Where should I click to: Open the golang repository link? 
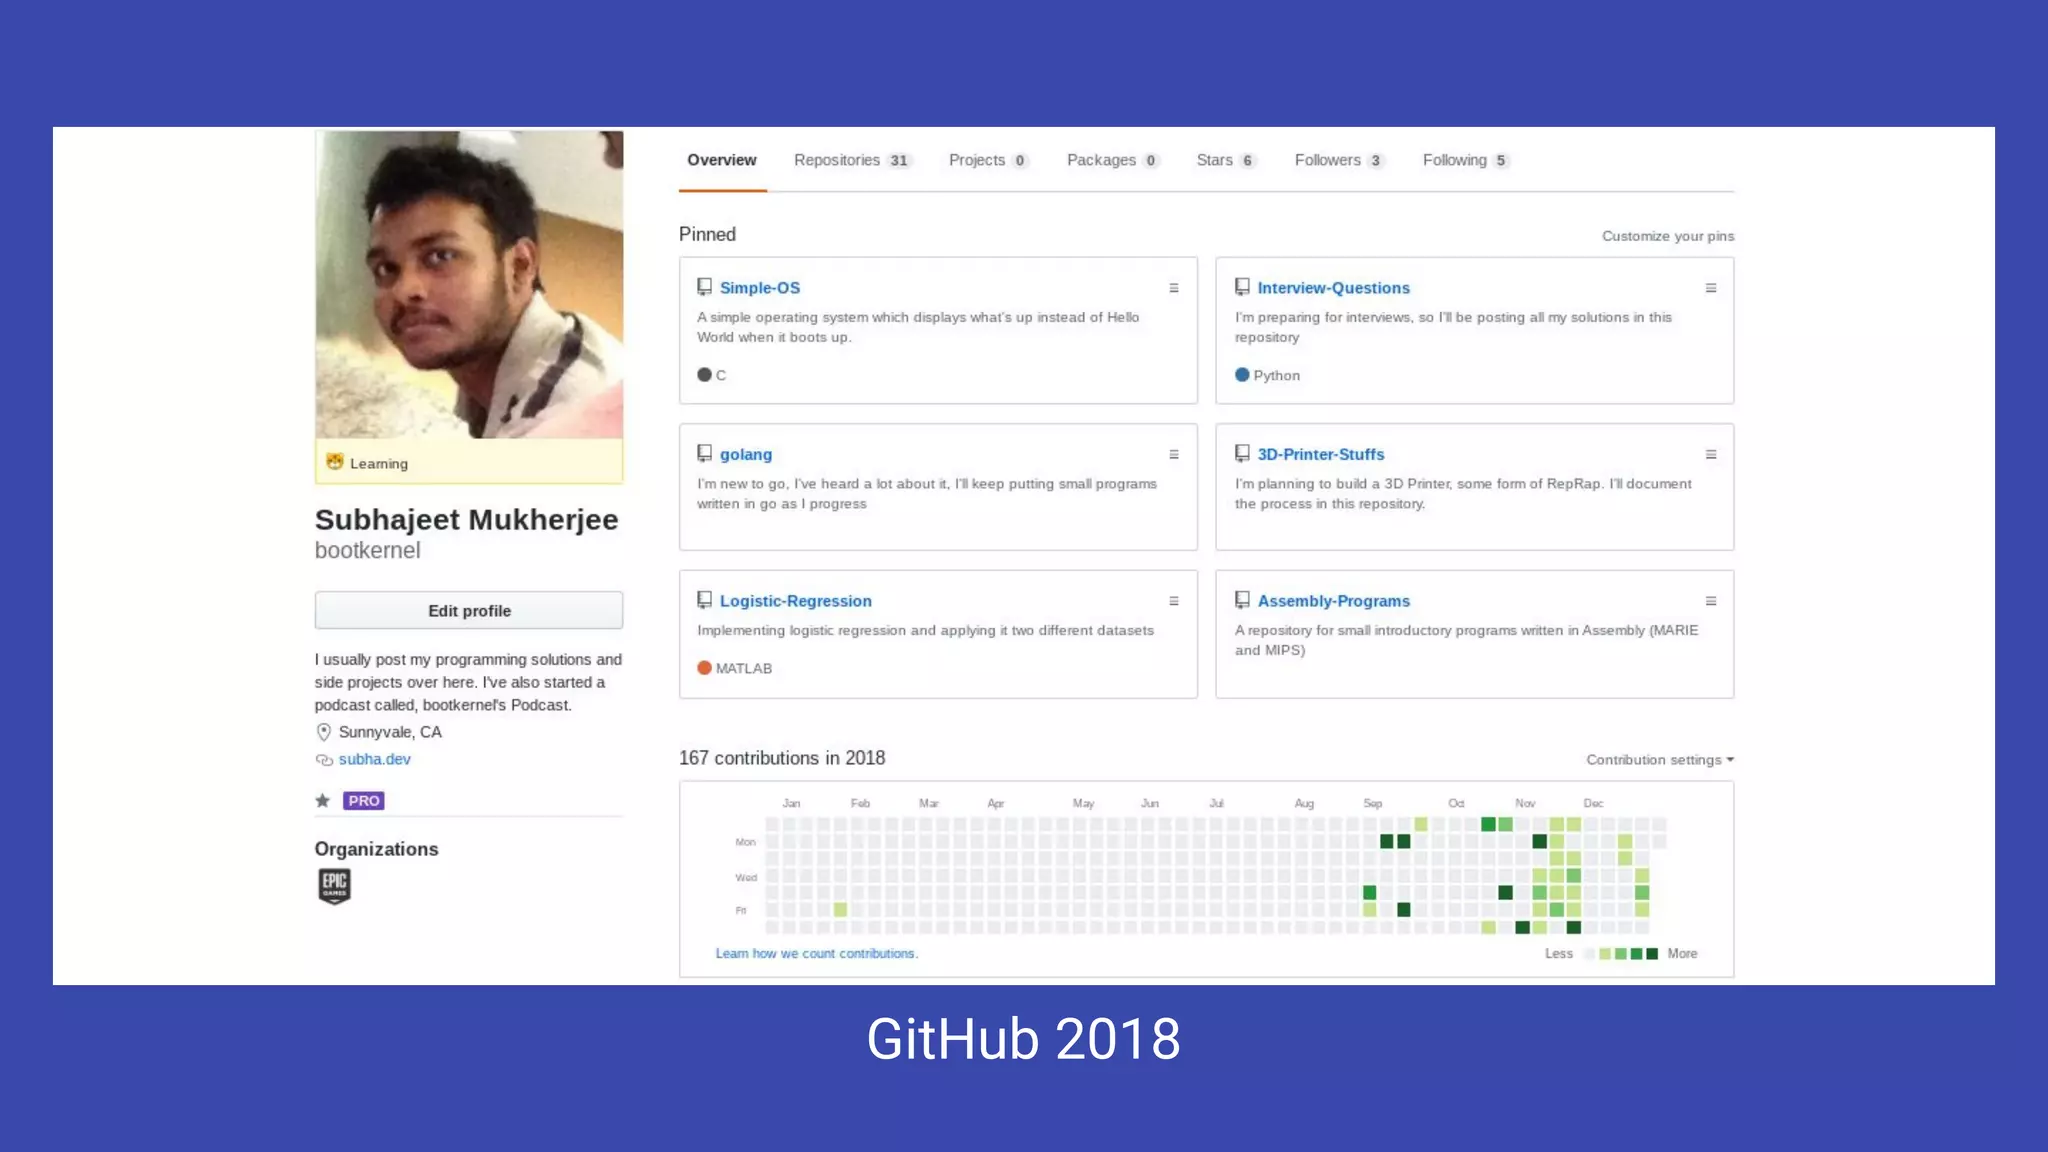[x=746, y=454]
